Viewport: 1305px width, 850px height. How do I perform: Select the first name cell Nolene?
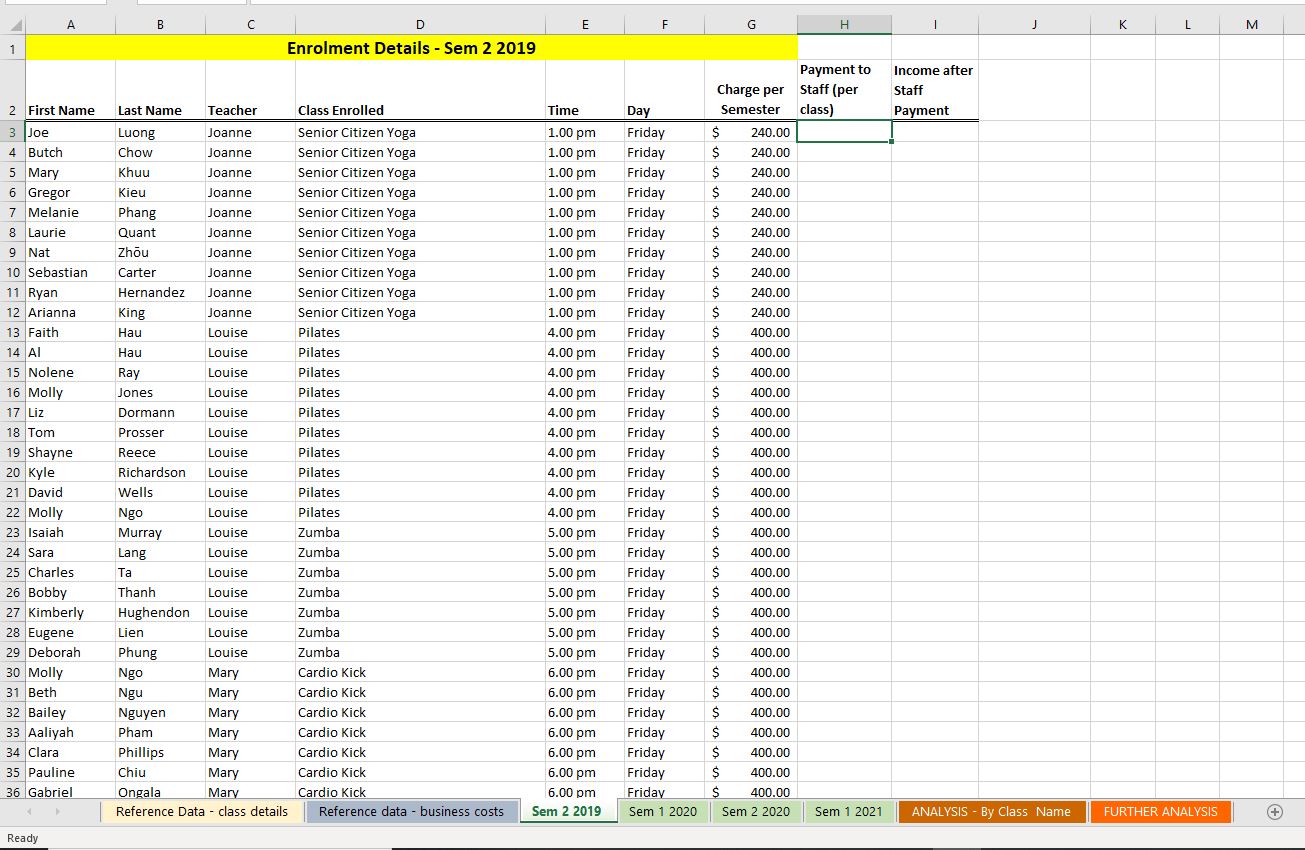click(70, 372)
